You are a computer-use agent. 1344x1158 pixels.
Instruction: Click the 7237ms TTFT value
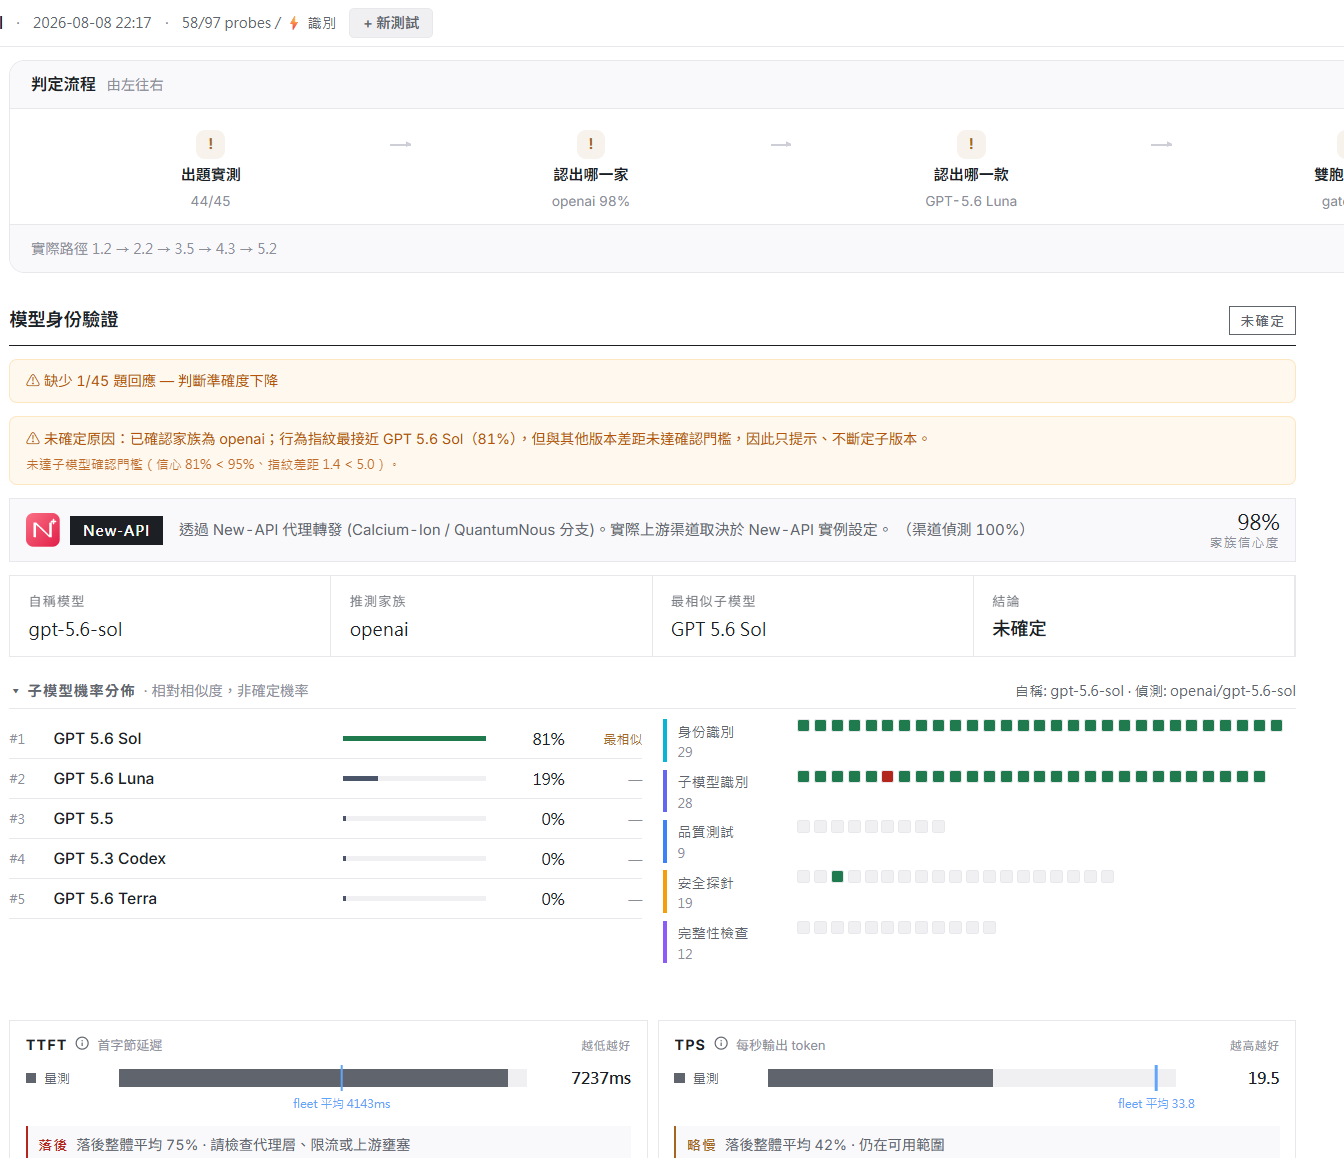click(601, 1078)
